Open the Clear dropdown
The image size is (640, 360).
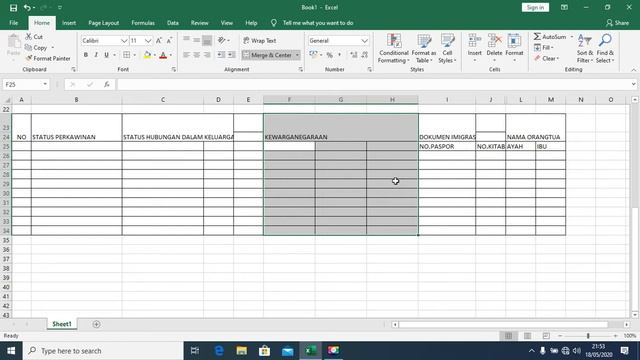[546, 58]
